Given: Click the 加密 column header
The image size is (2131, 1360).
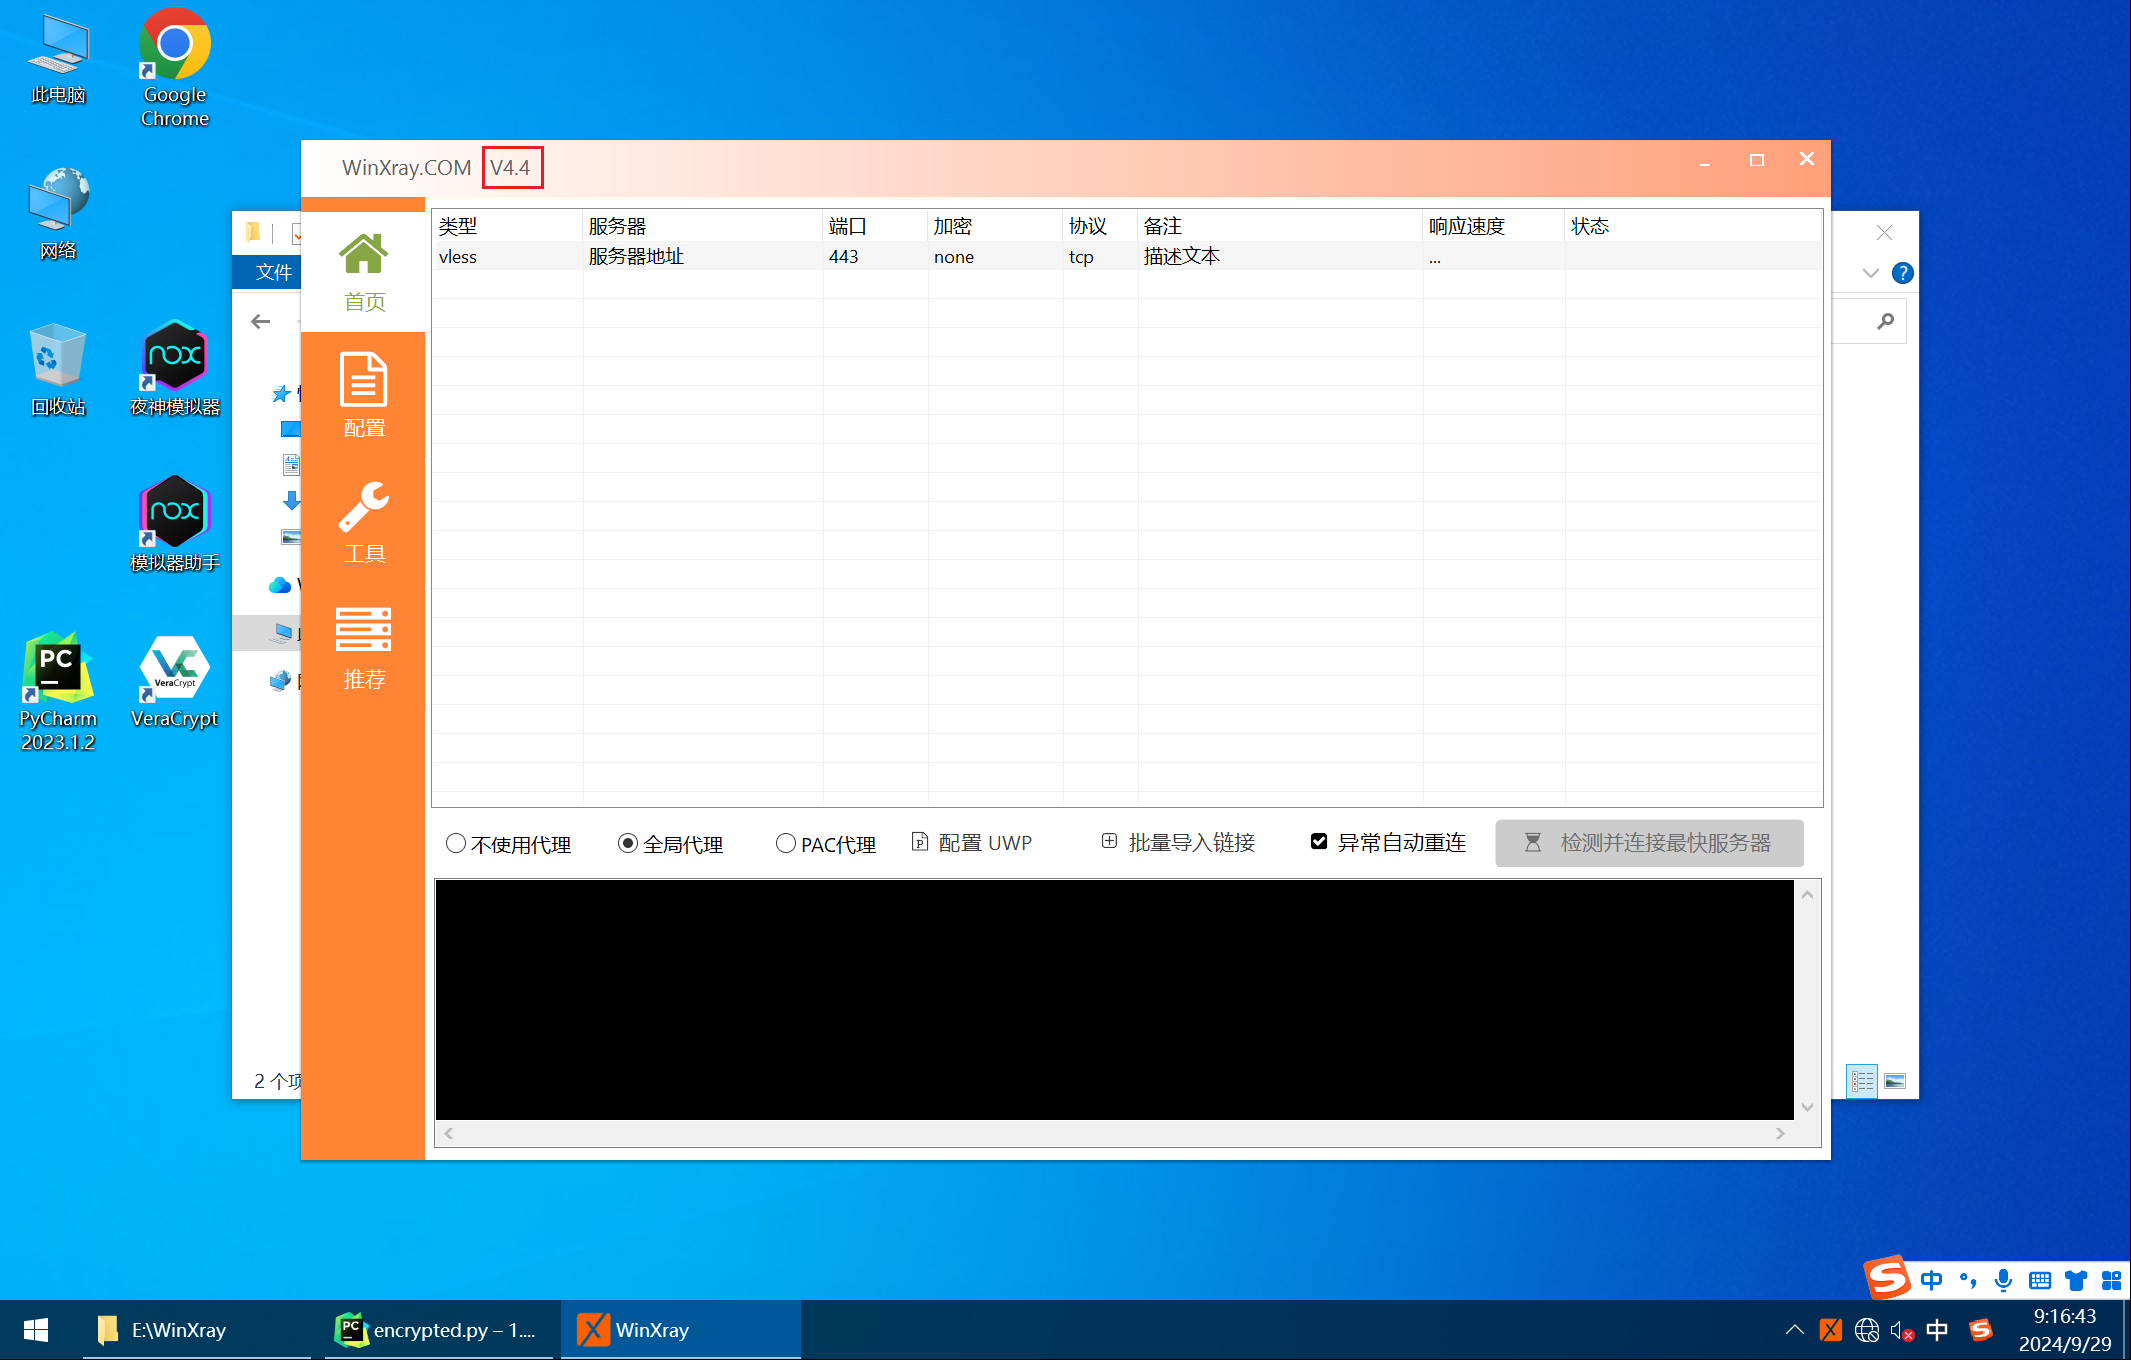Looking at the screenshot, I should pos(995,226).
